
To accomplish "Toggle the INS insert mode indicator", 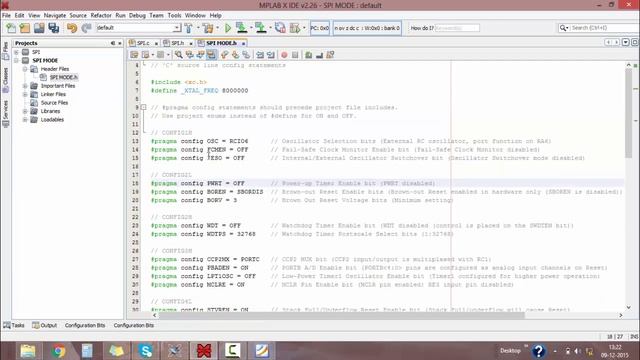I will pyautogui.click(x=634, y=337).
